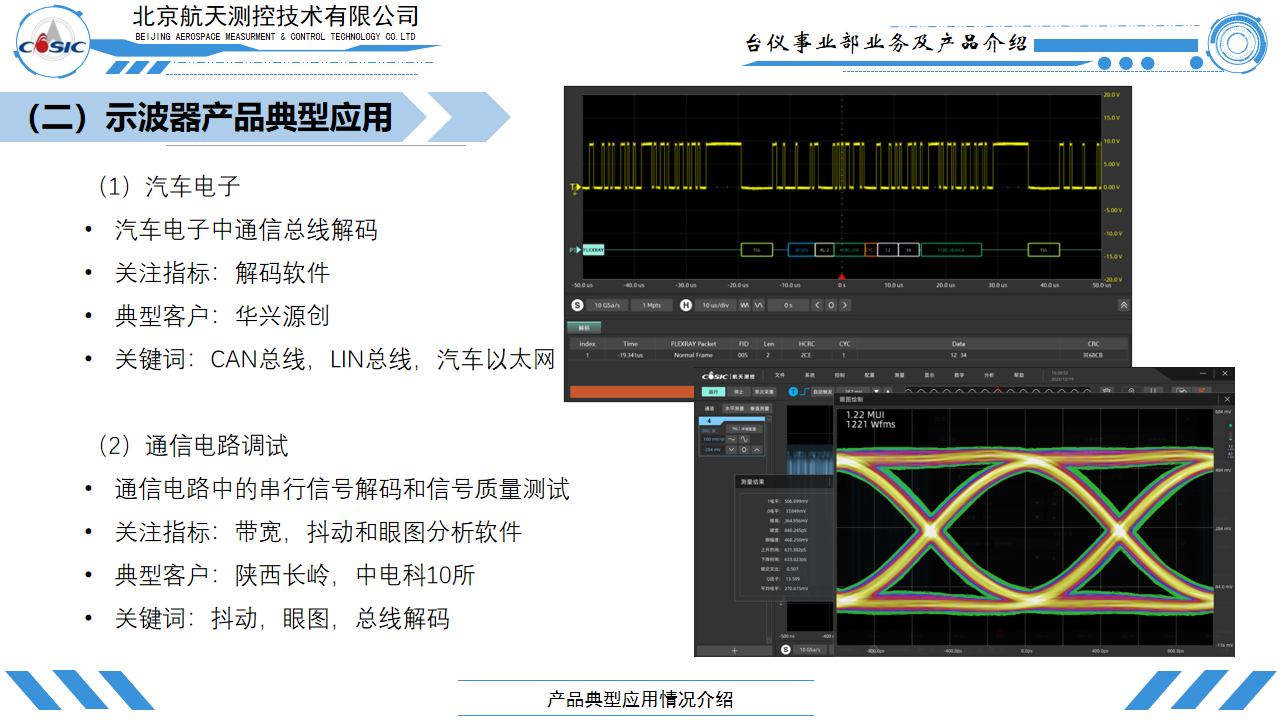The width and height of the screenshot is (1280, 720).
Task: Click right arrow next to horizontal offset
Action: point(845,305)
